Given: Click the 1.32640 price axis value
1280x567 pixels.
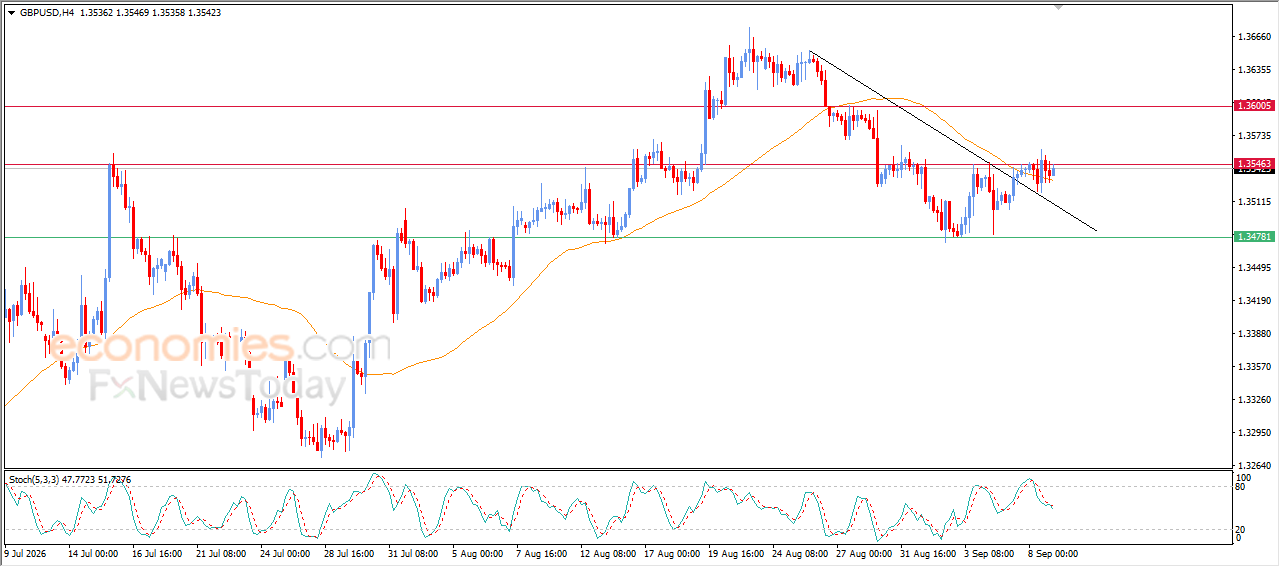Looking at the screenshot, I should pyautogui.click(x=1254, y=466).
